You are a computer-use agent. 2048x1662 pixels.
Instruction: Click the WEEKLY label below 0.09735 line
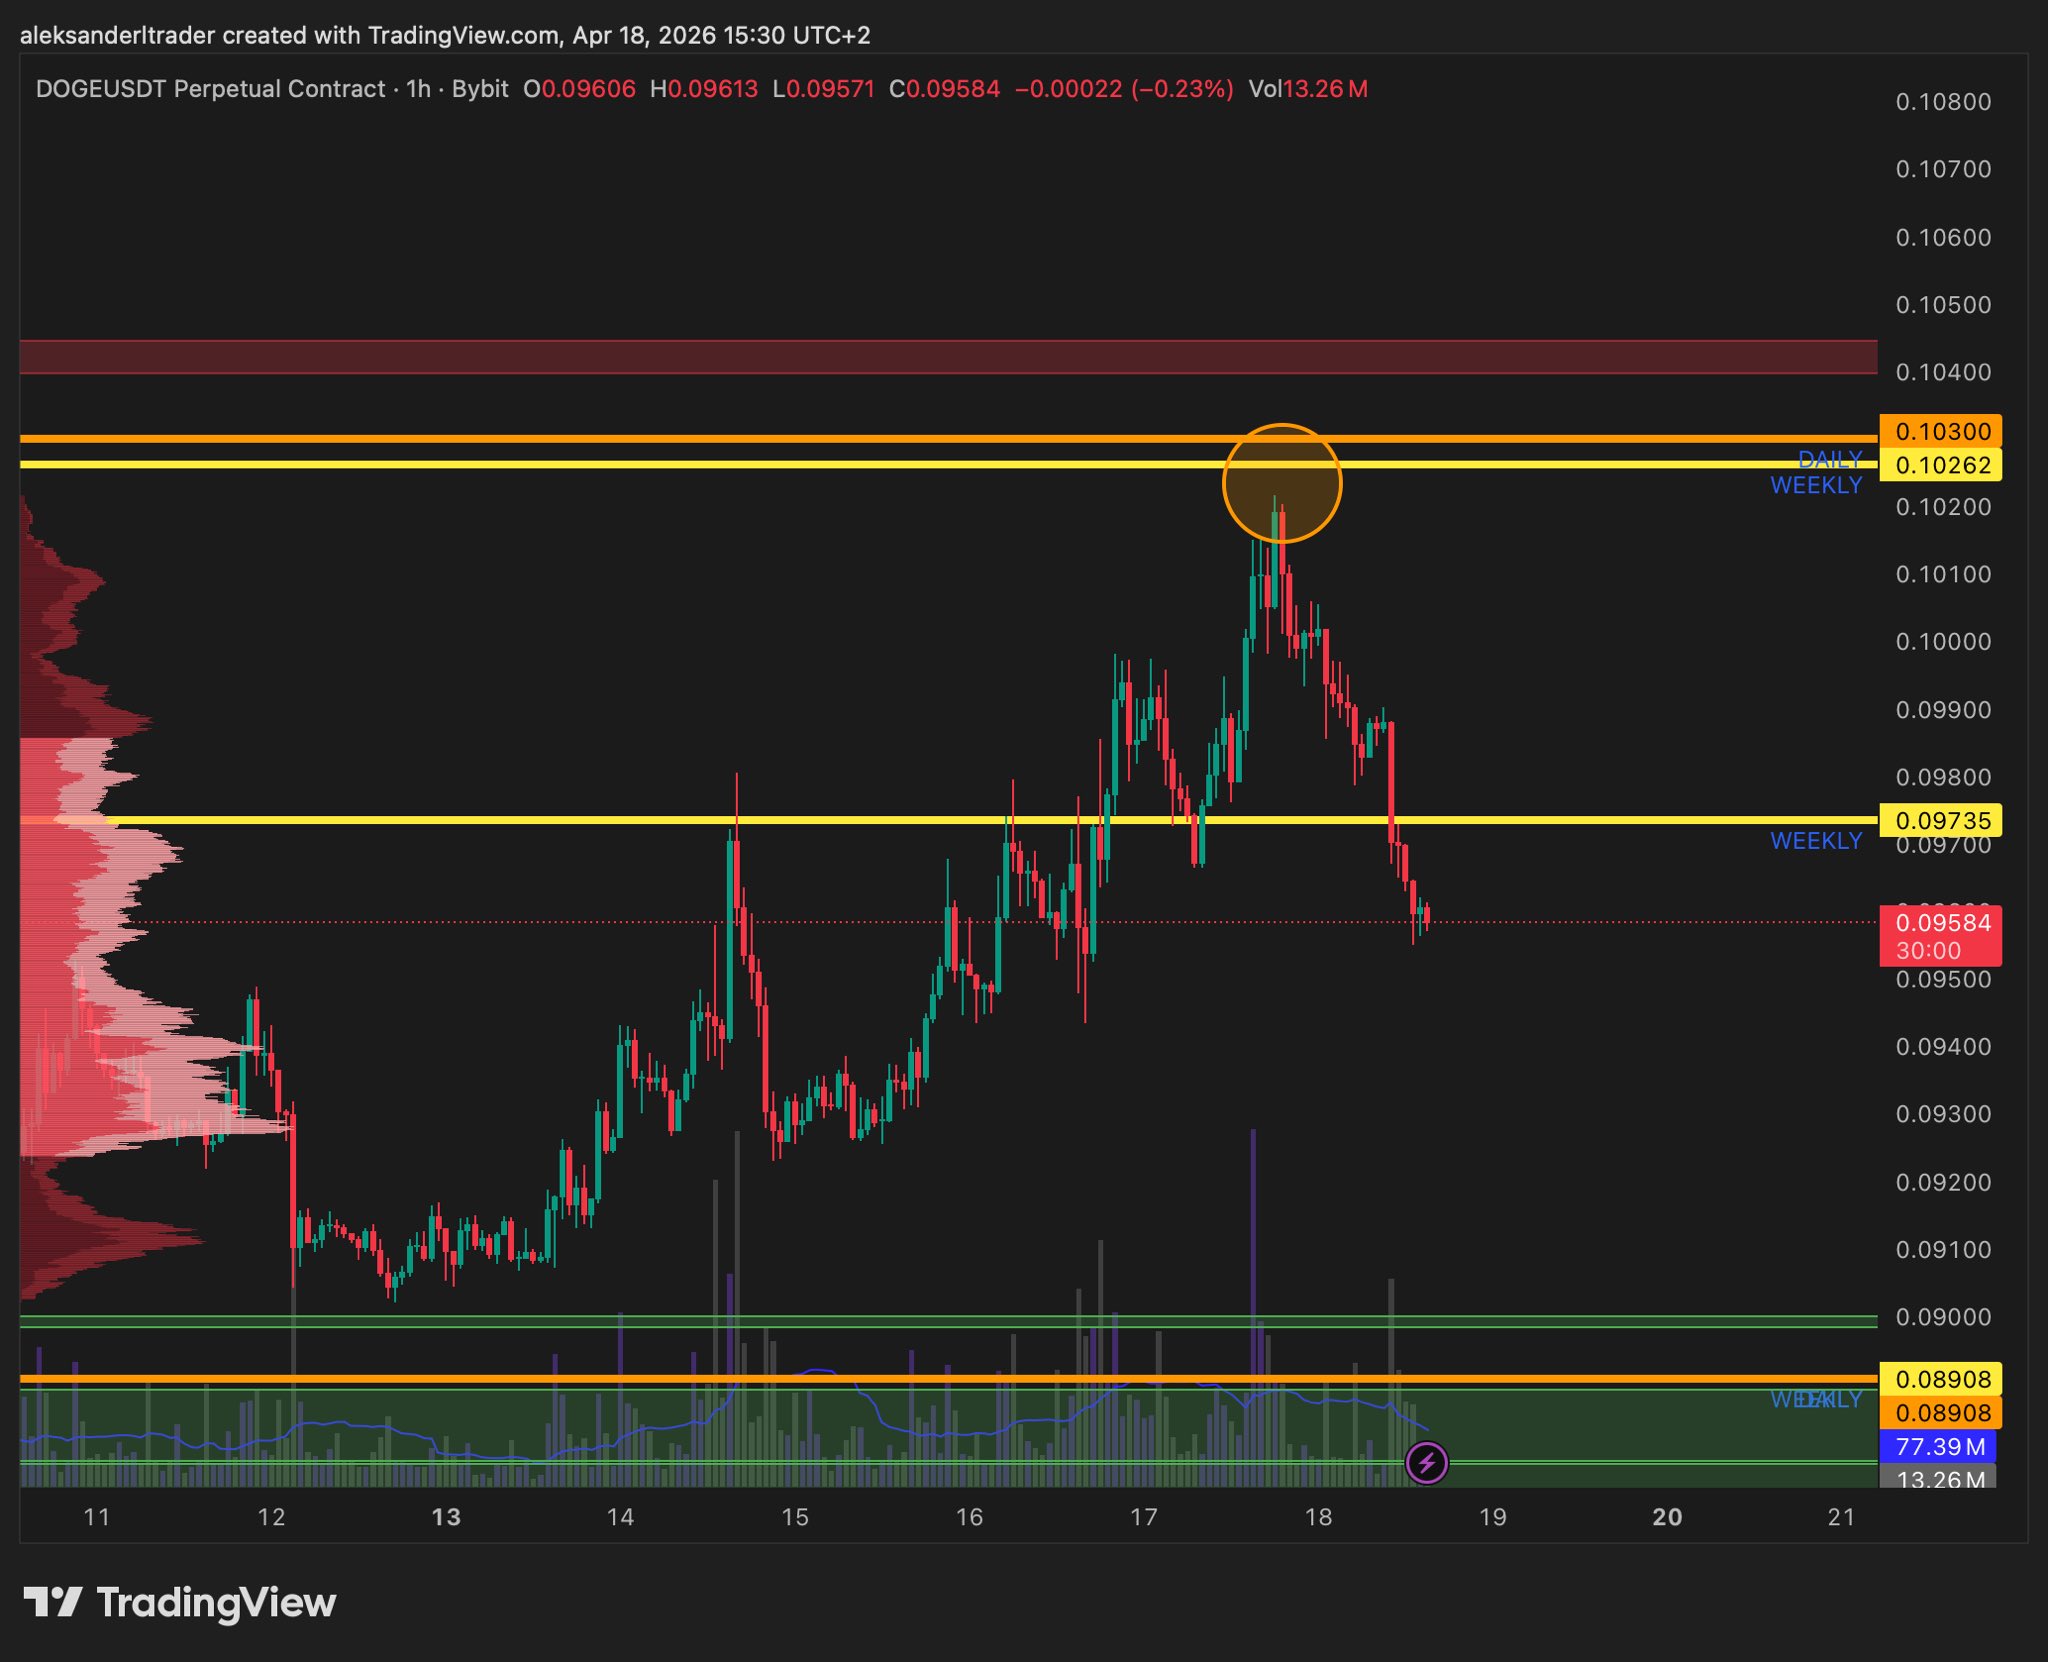point(1815,841)
